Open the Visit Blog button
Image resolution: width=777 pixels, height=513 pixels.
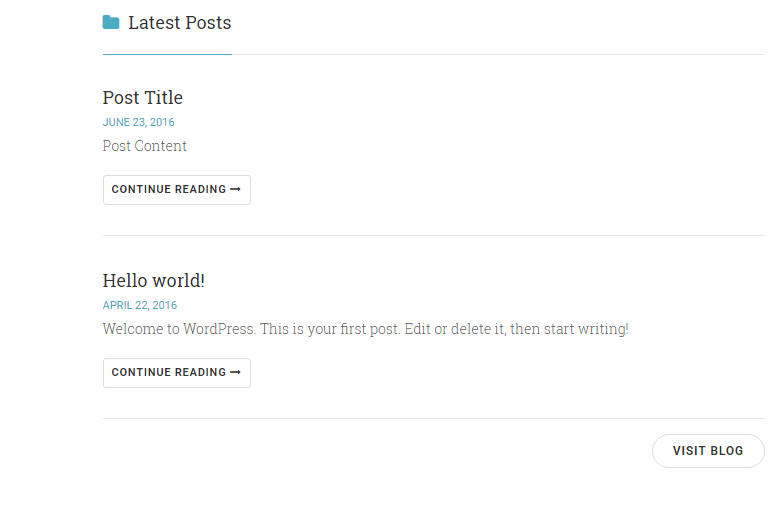[708, 451]
